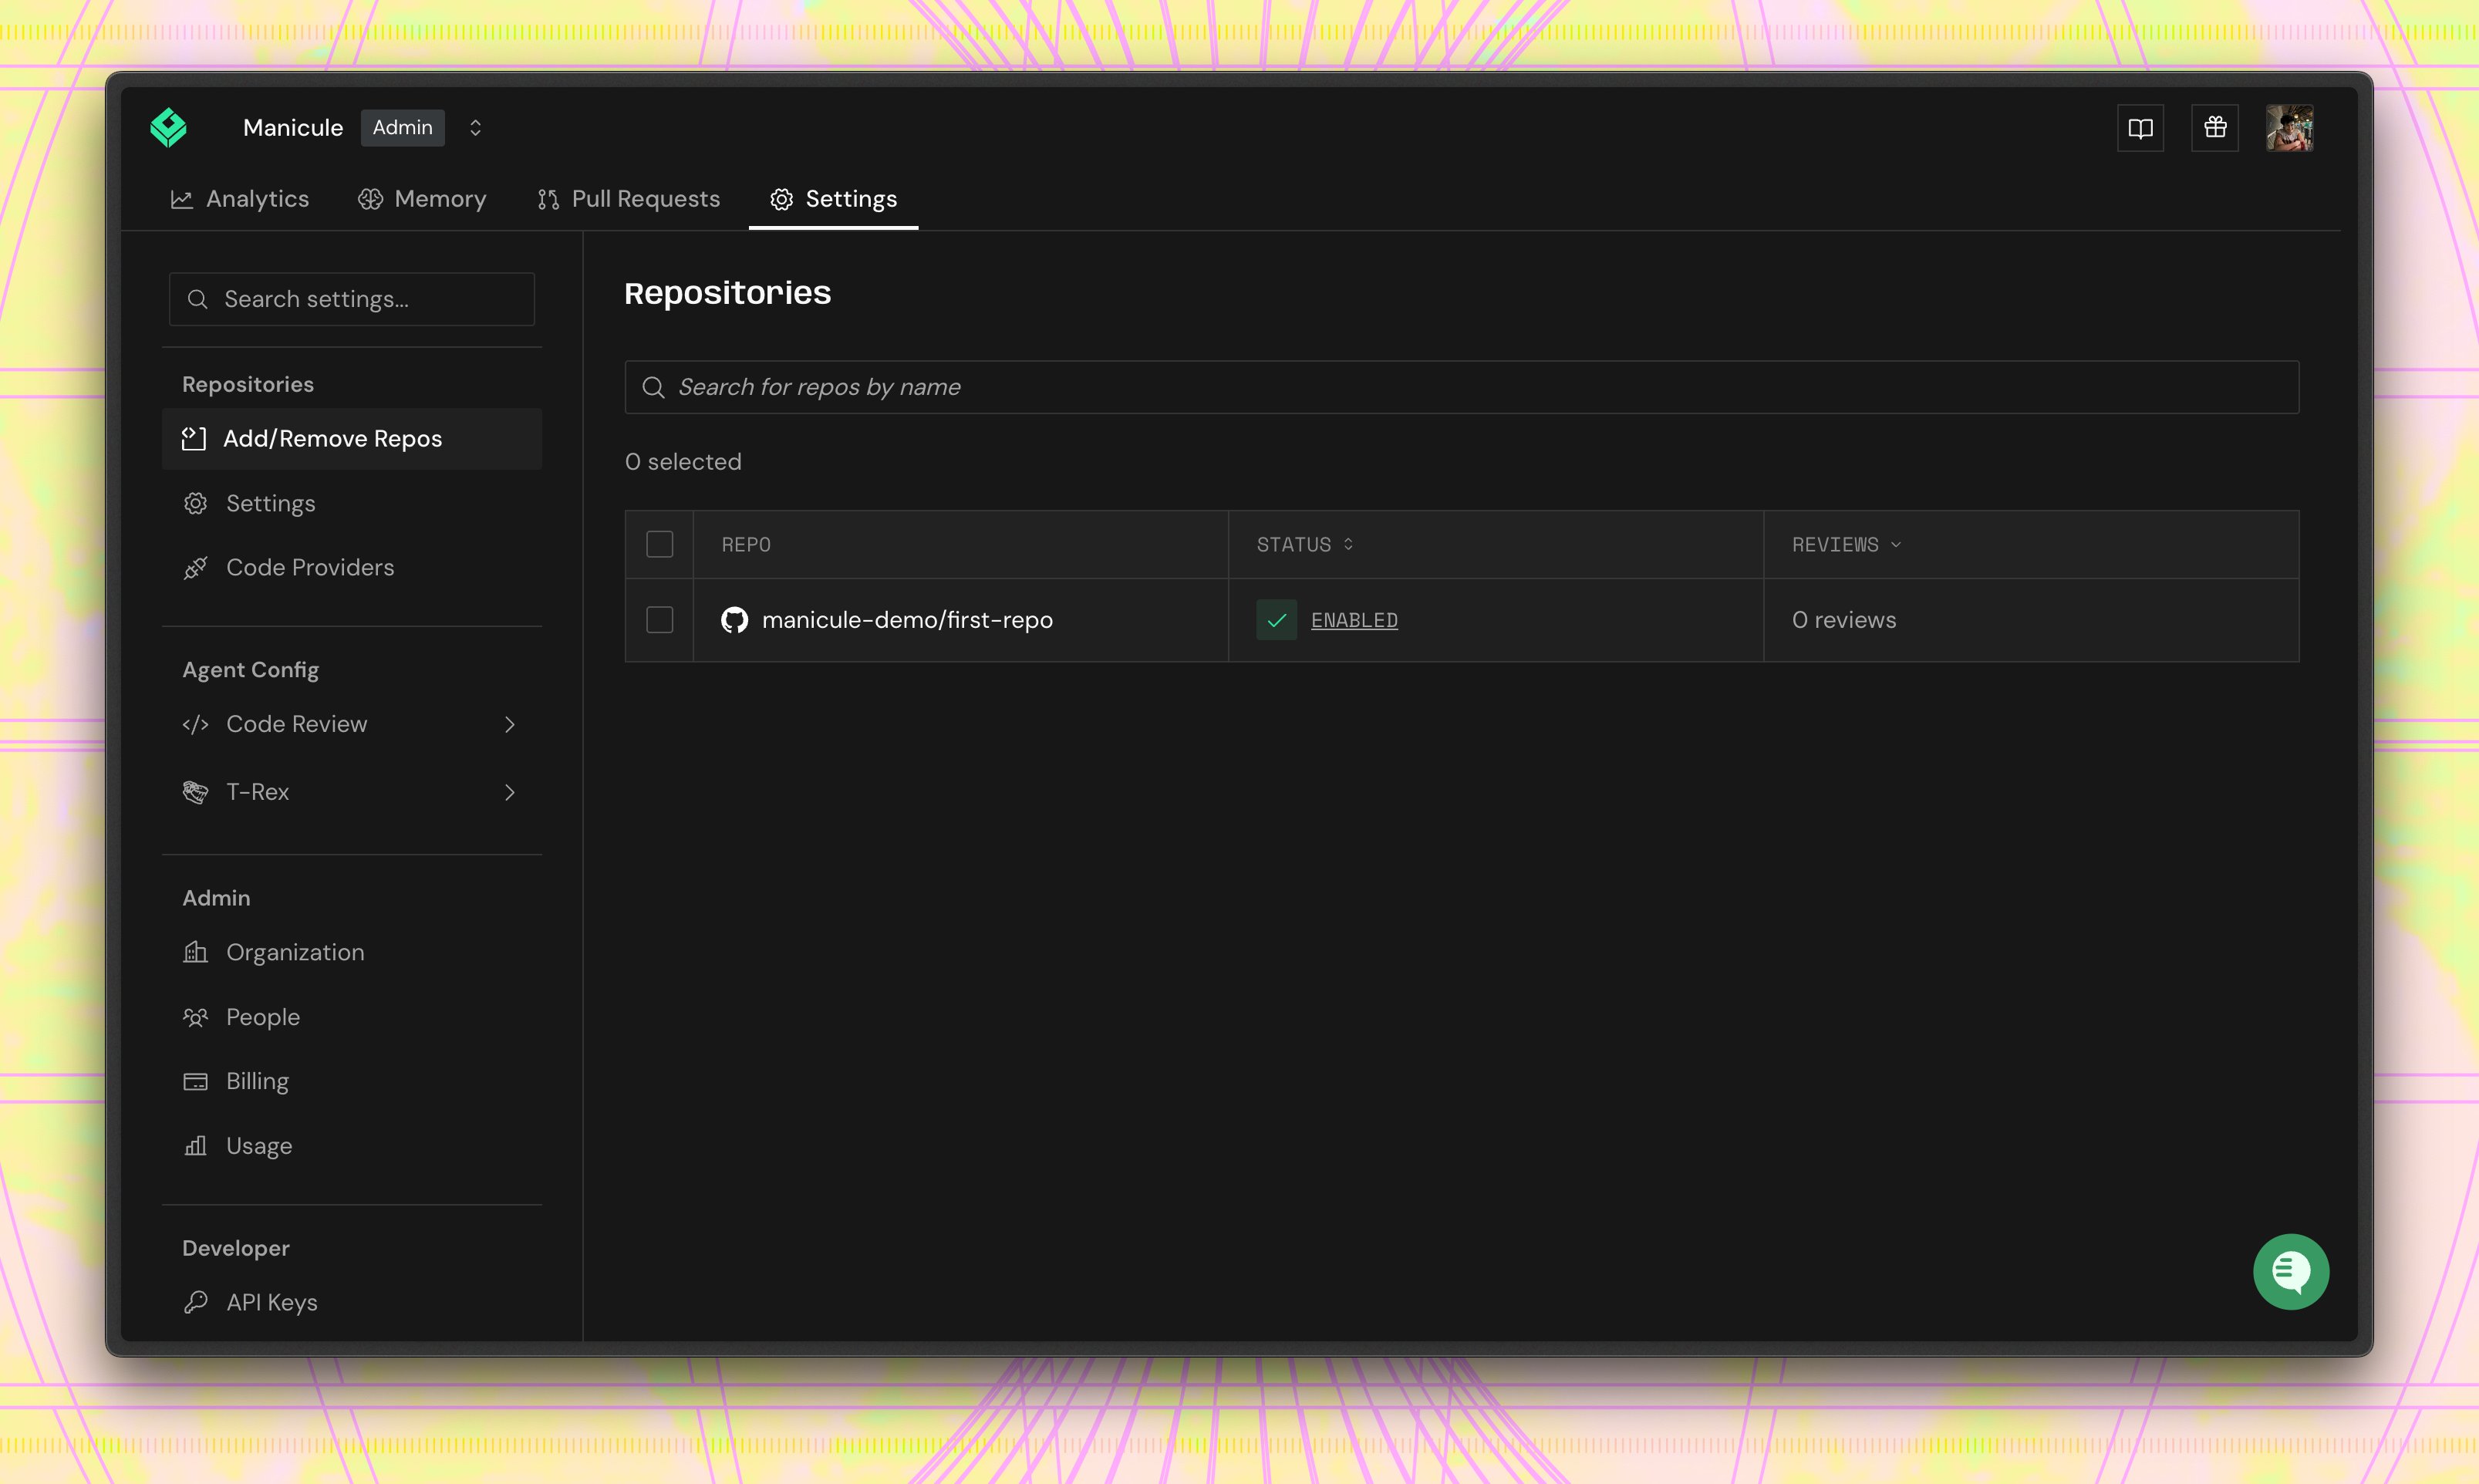Click the green checkmark status icon

(x=1276, y=620)
